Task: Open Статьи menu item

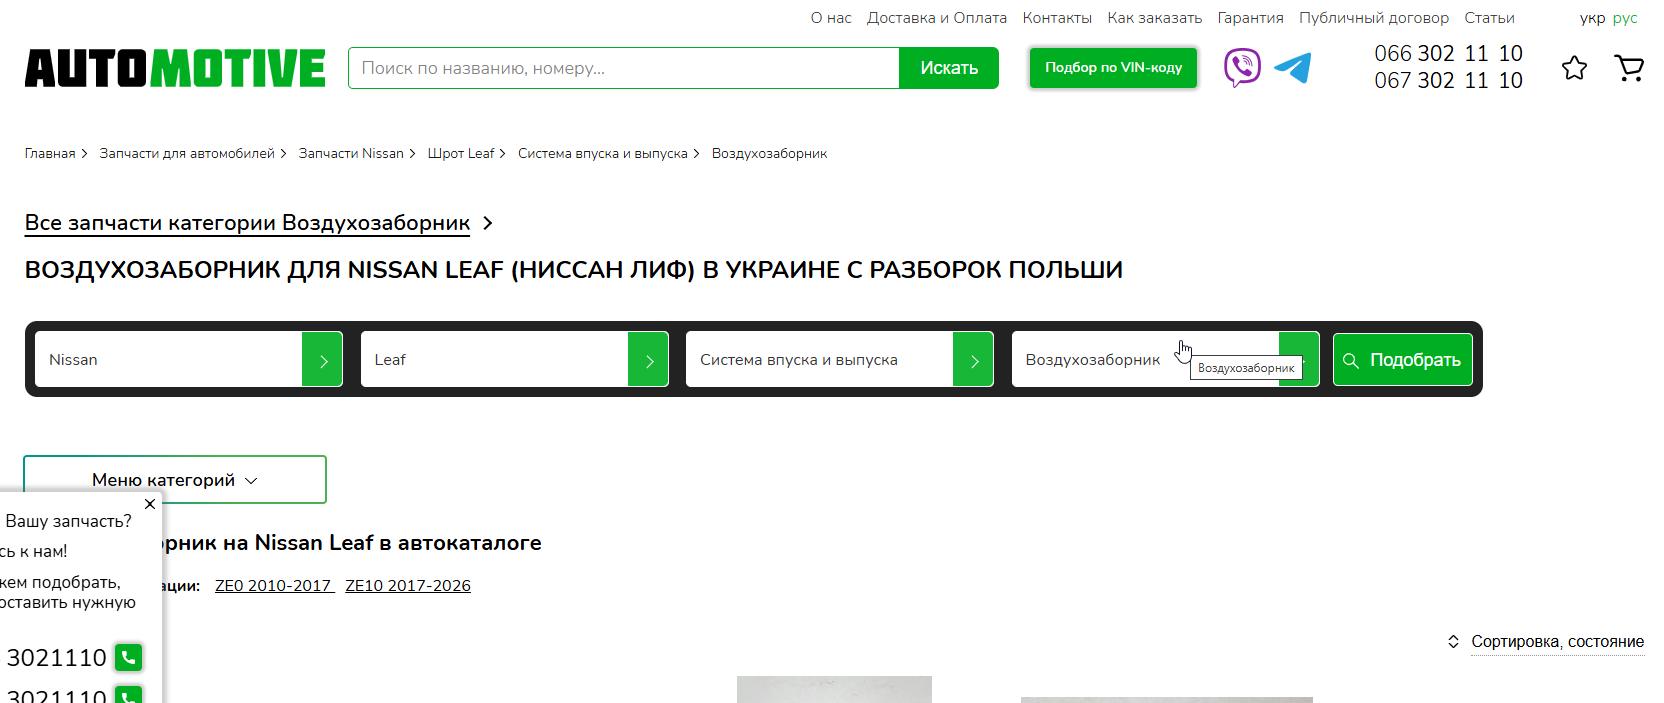Action: coord(1489,18)
